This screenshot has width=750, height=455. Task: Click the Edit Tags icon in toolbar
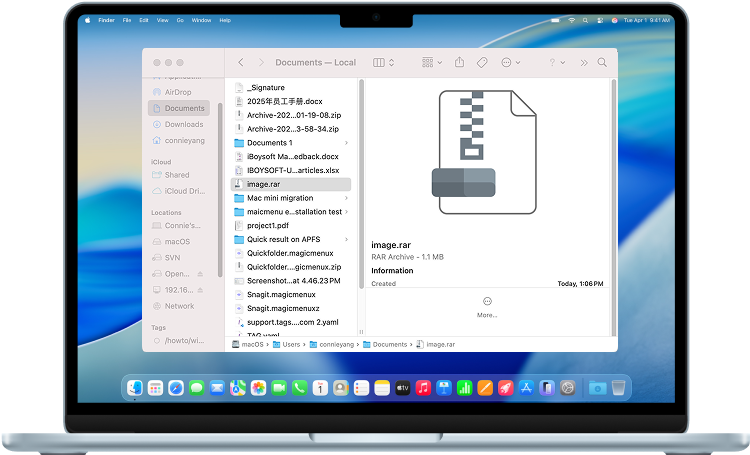[481, 62]
